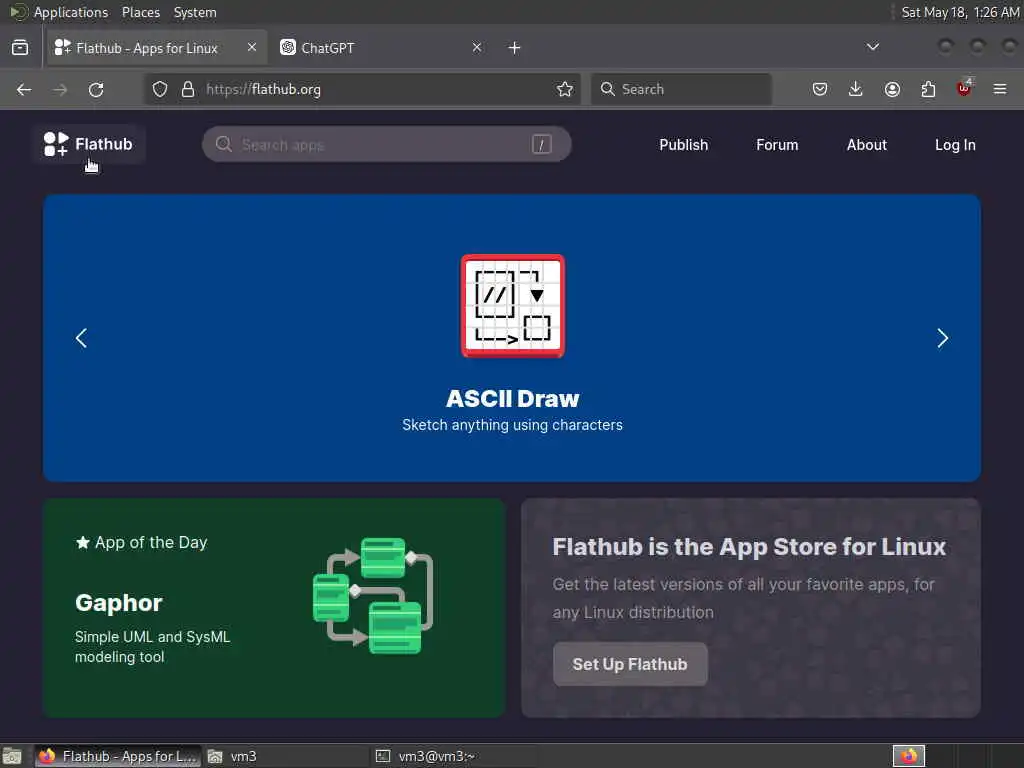The width and height of the screenshot is (1024, 768).
Task: Click the magnifier icon in Search apps field
Action: [224, 144]
